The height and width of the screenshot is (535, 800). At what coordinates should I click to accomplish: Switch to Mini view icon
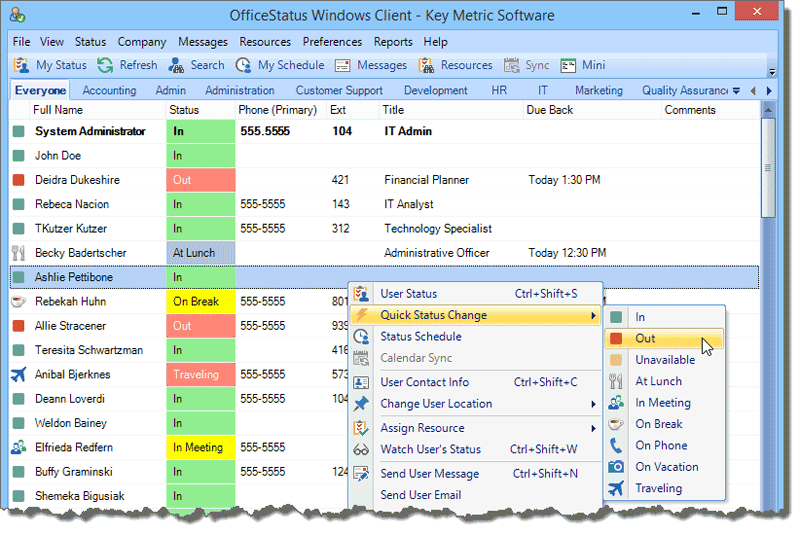568,65
